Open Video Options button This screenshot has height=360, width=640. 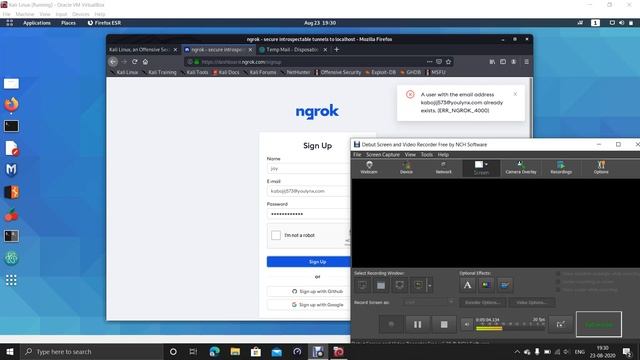pos(531,302)
